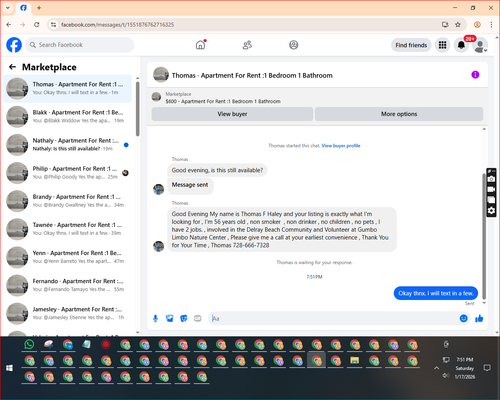This screenshot has height=400, width=500.
Task: Choose a sticker icon in composer
Action: tap(184, 319)
